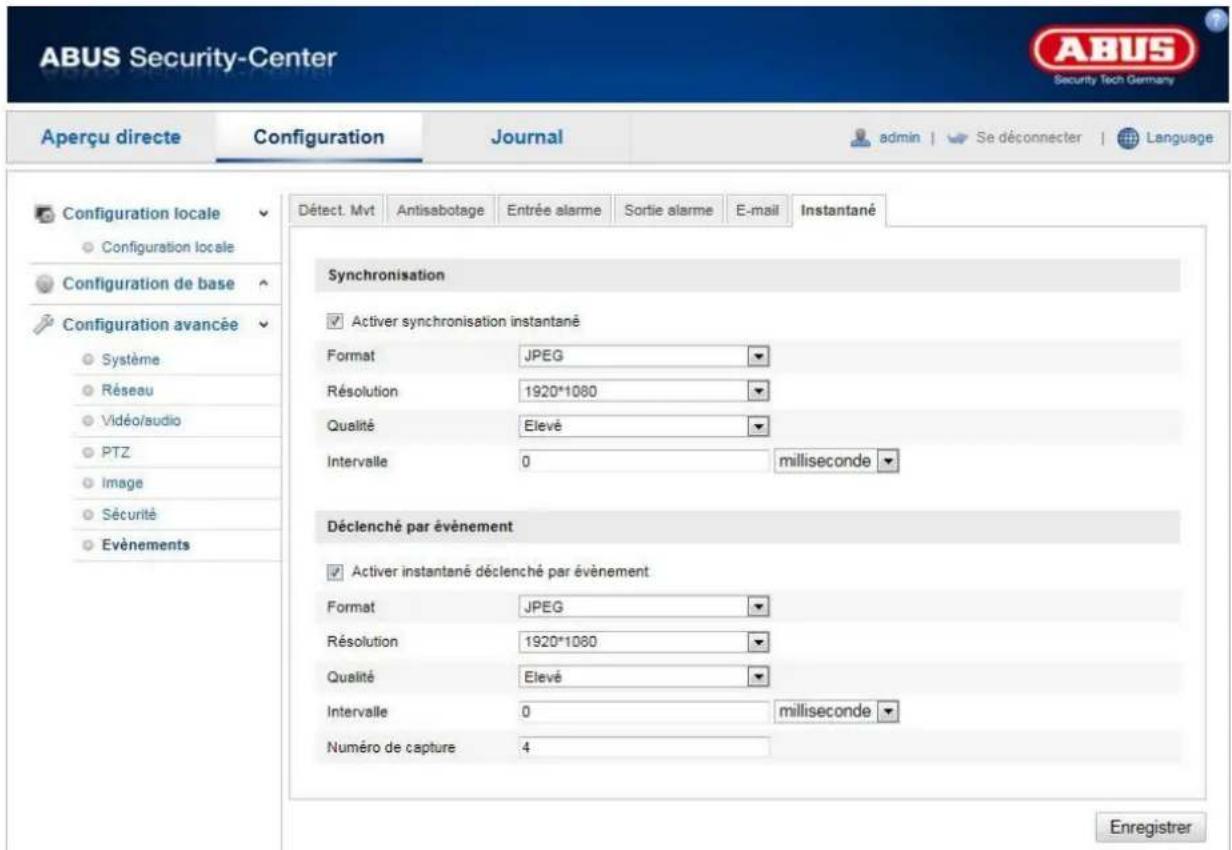Open the E-mail tab

(x=757, y=209)
